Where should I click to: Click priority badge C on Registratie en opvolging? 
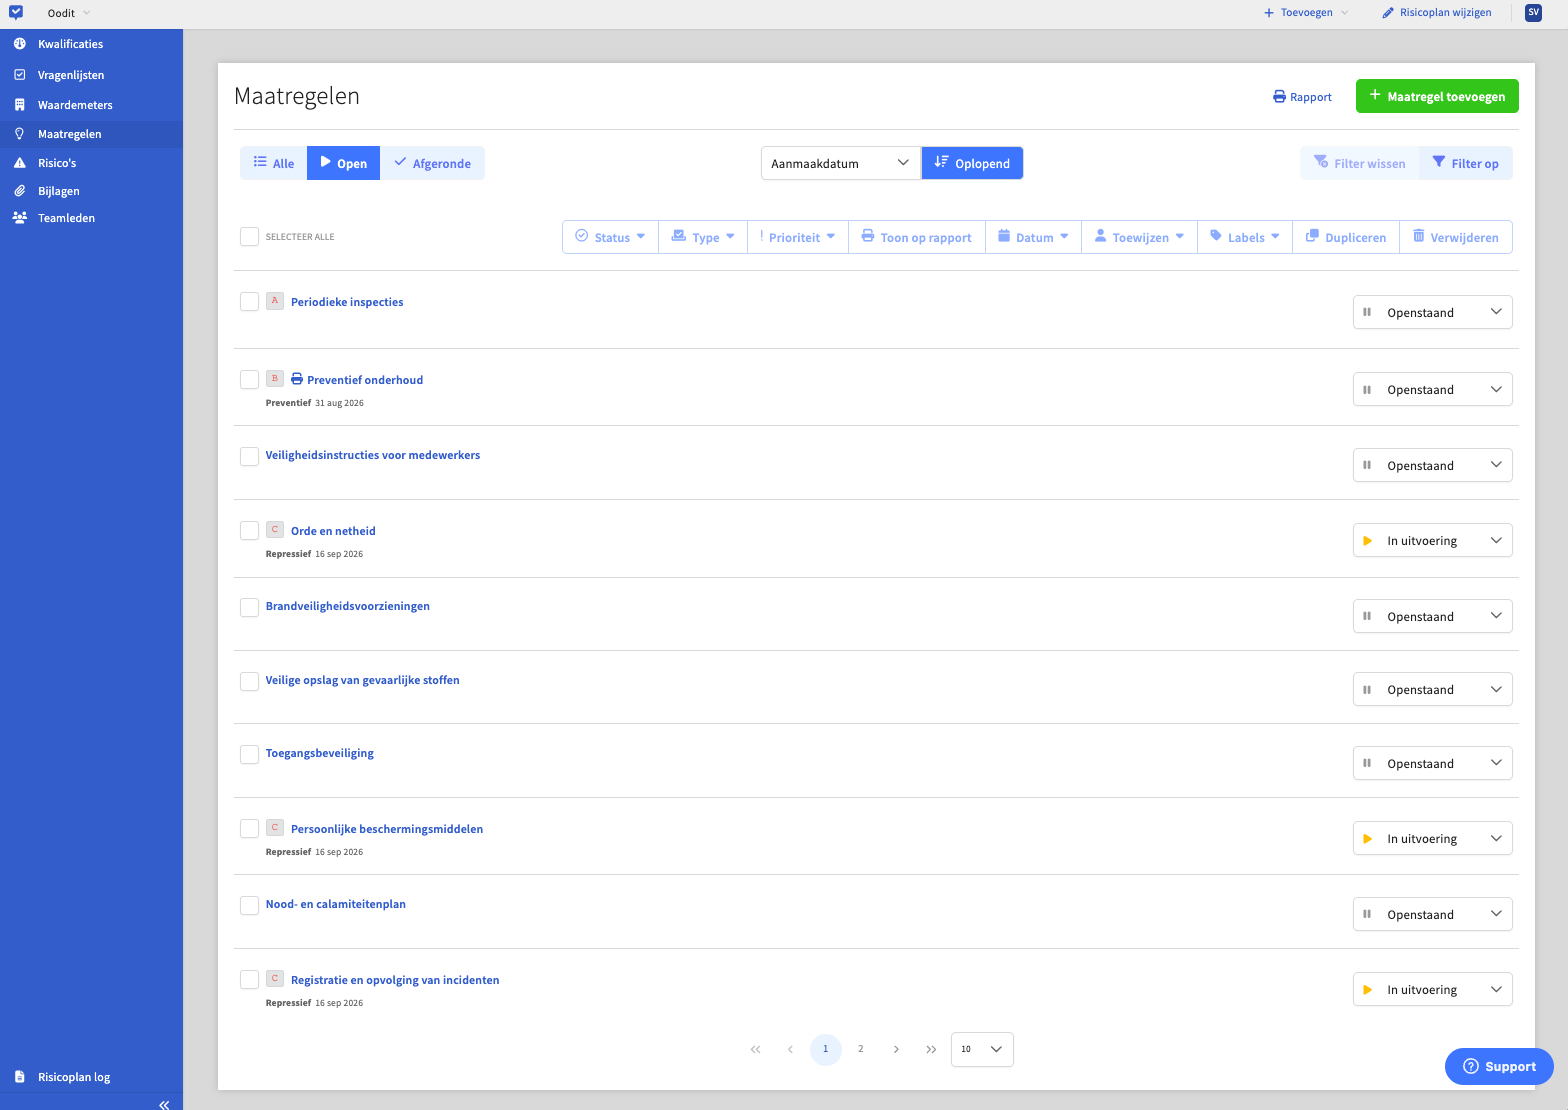pos(275,979)
